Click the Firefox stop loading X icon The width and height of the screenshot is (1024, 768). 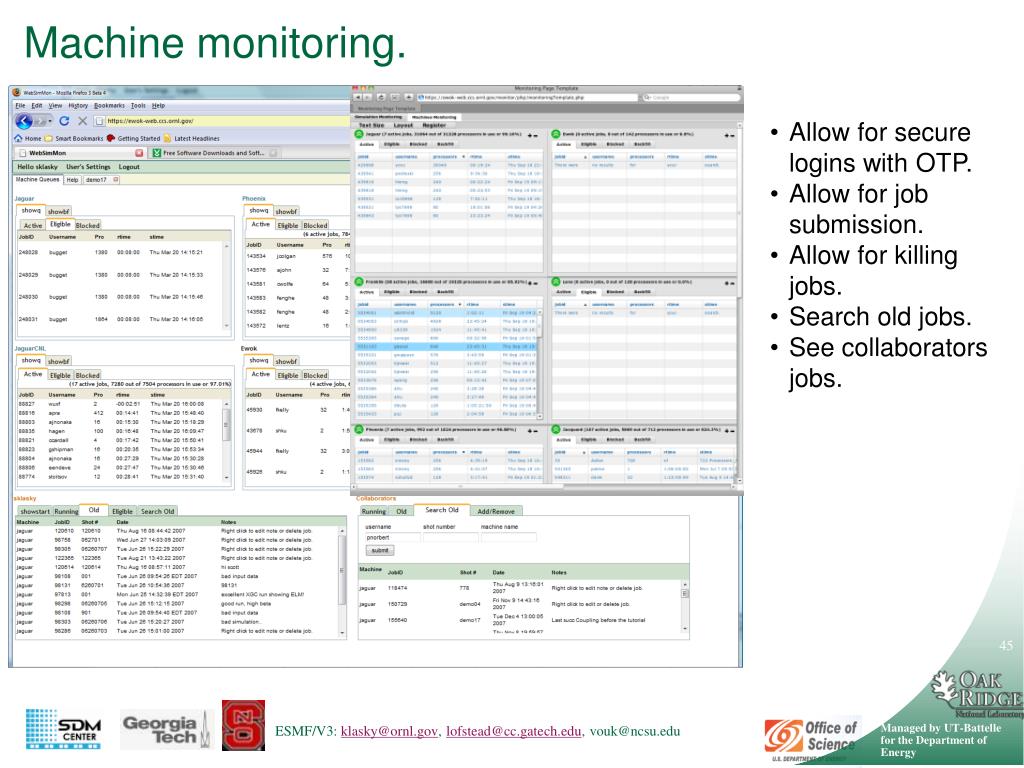click(82, 121)
